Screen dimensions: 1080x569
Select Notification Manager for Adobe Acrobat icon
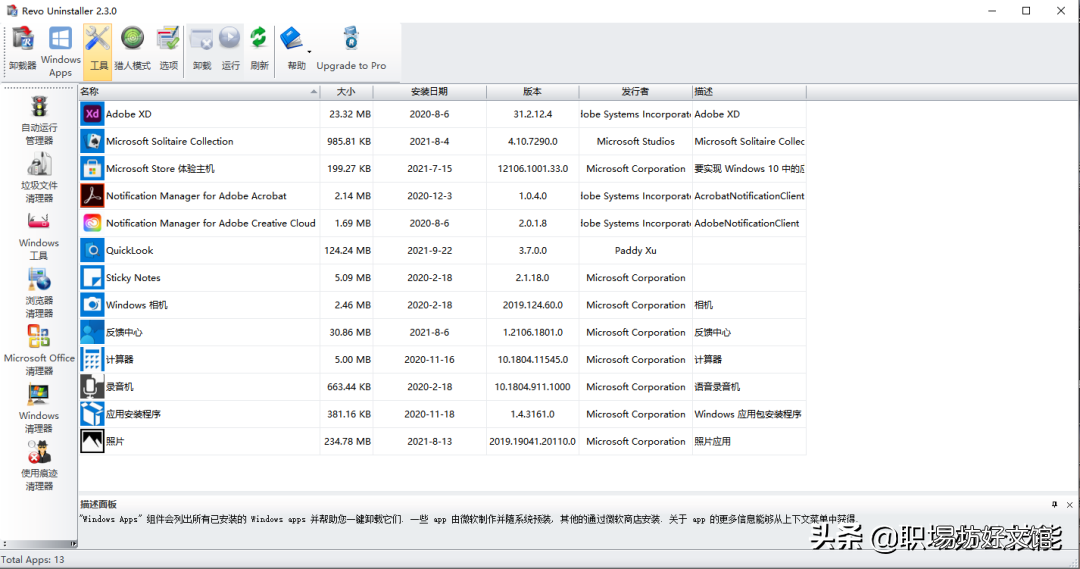click(92, 196)
